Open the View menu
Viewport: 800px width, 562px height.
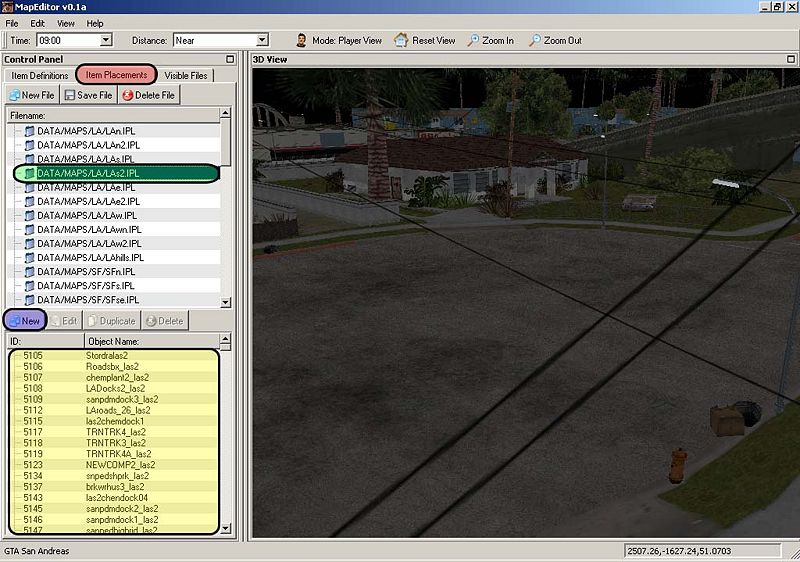[x=66, y=23]
